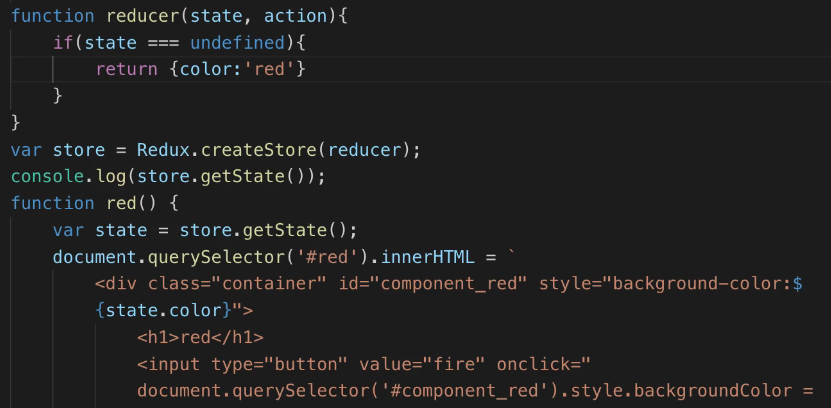
Task: Click the '{state.color}">' line
Action: click(x=174, y=311)
